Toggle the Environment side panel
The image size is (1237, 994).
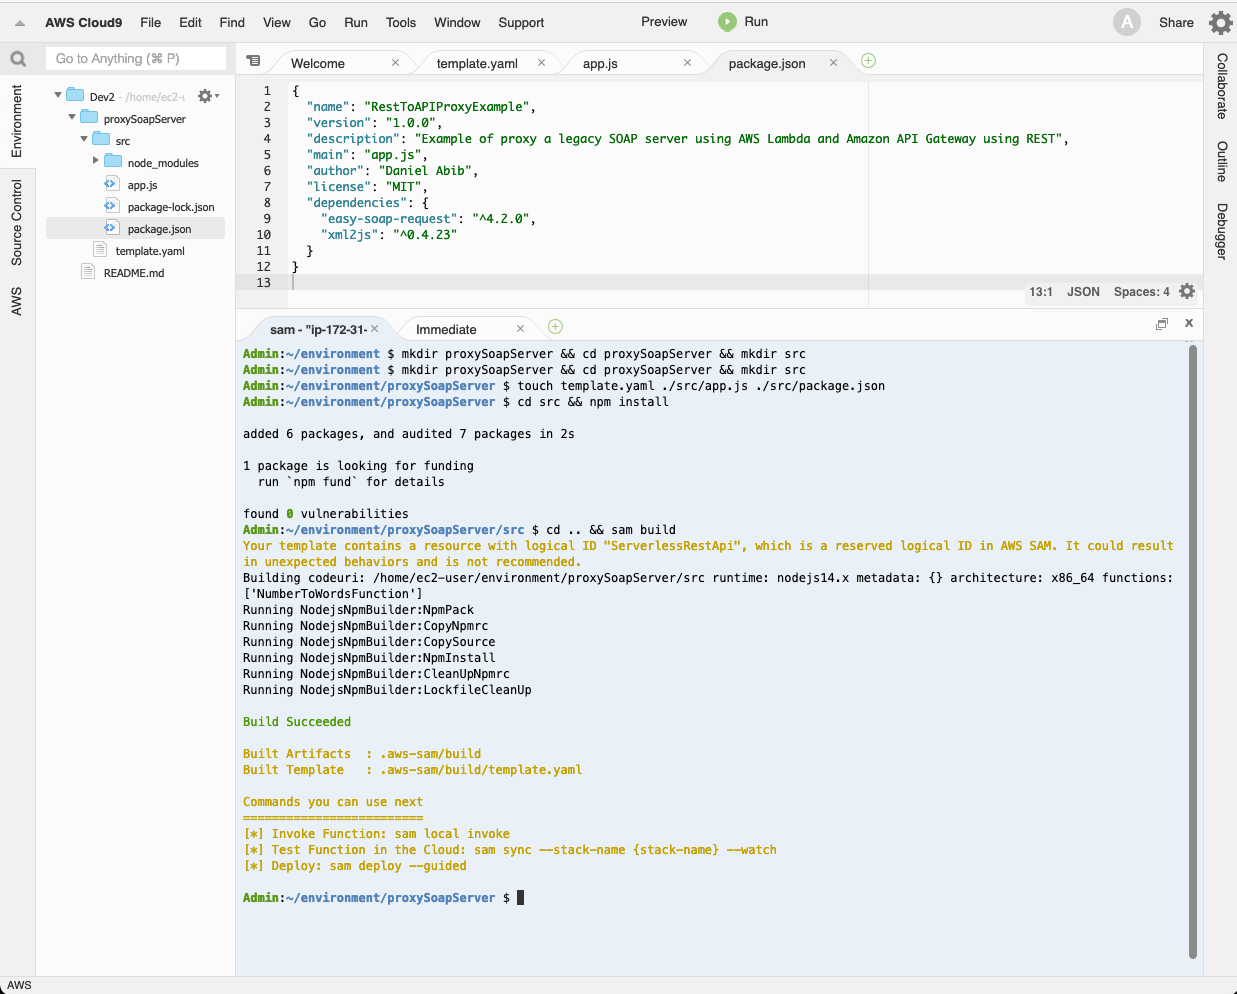point(17,121)
